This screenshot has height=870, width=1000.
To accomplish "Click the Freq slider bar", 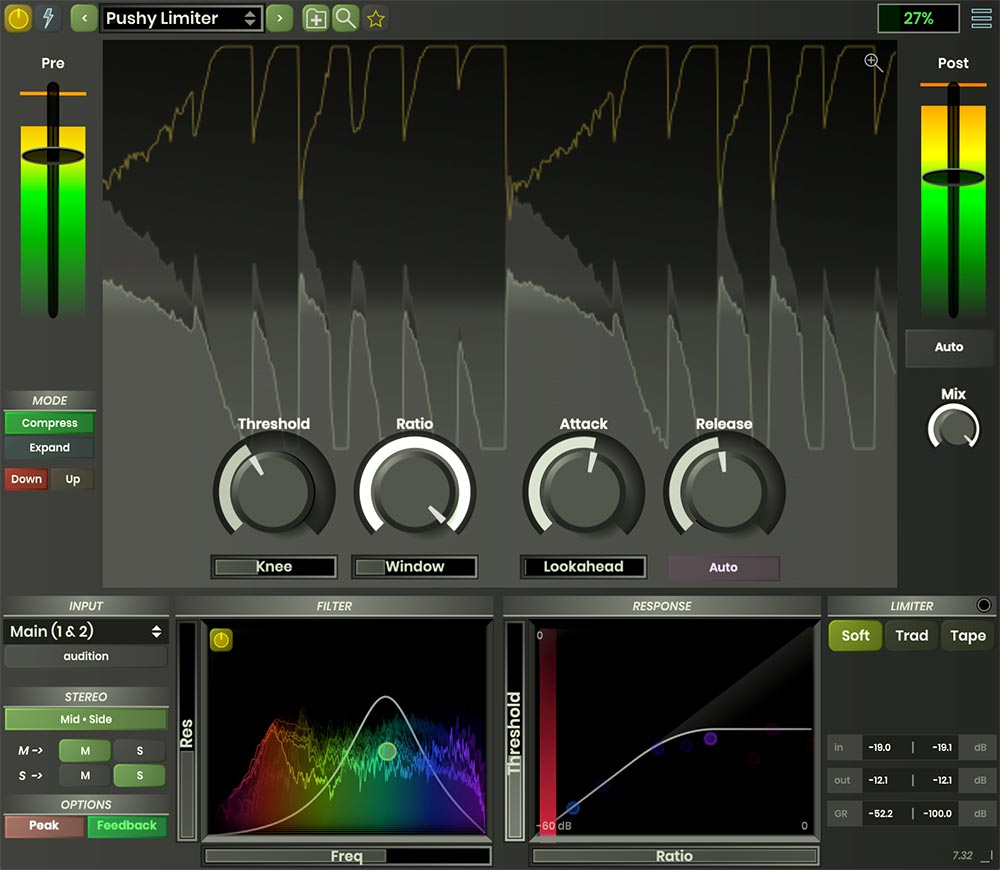I will [x=347, y=856].
